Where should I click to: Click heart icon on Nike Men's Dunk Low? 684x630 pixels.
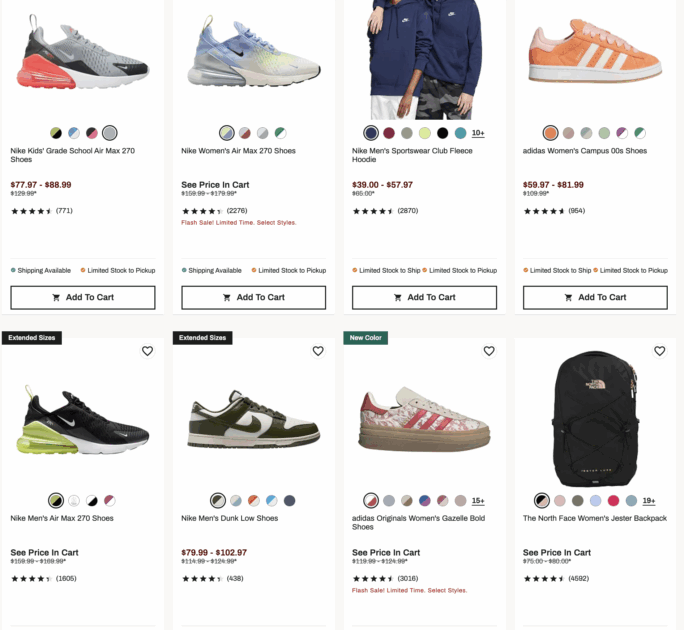coord(318,351)
